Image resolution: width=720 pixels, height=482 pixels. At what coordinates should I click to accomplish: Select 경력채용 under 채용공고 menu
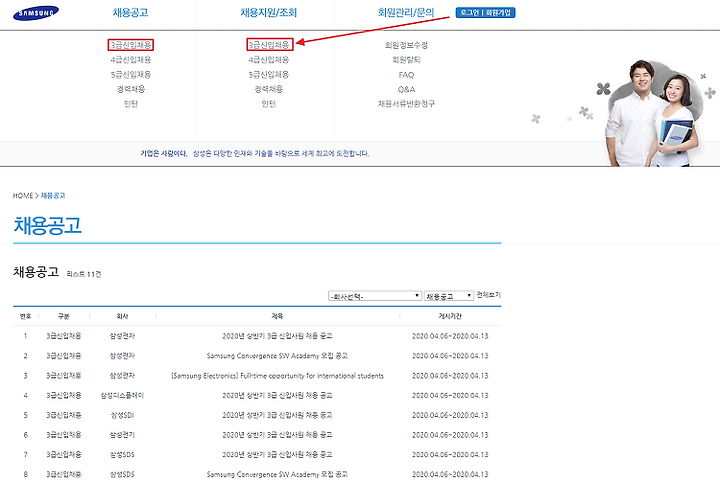(x=131, y=89)
